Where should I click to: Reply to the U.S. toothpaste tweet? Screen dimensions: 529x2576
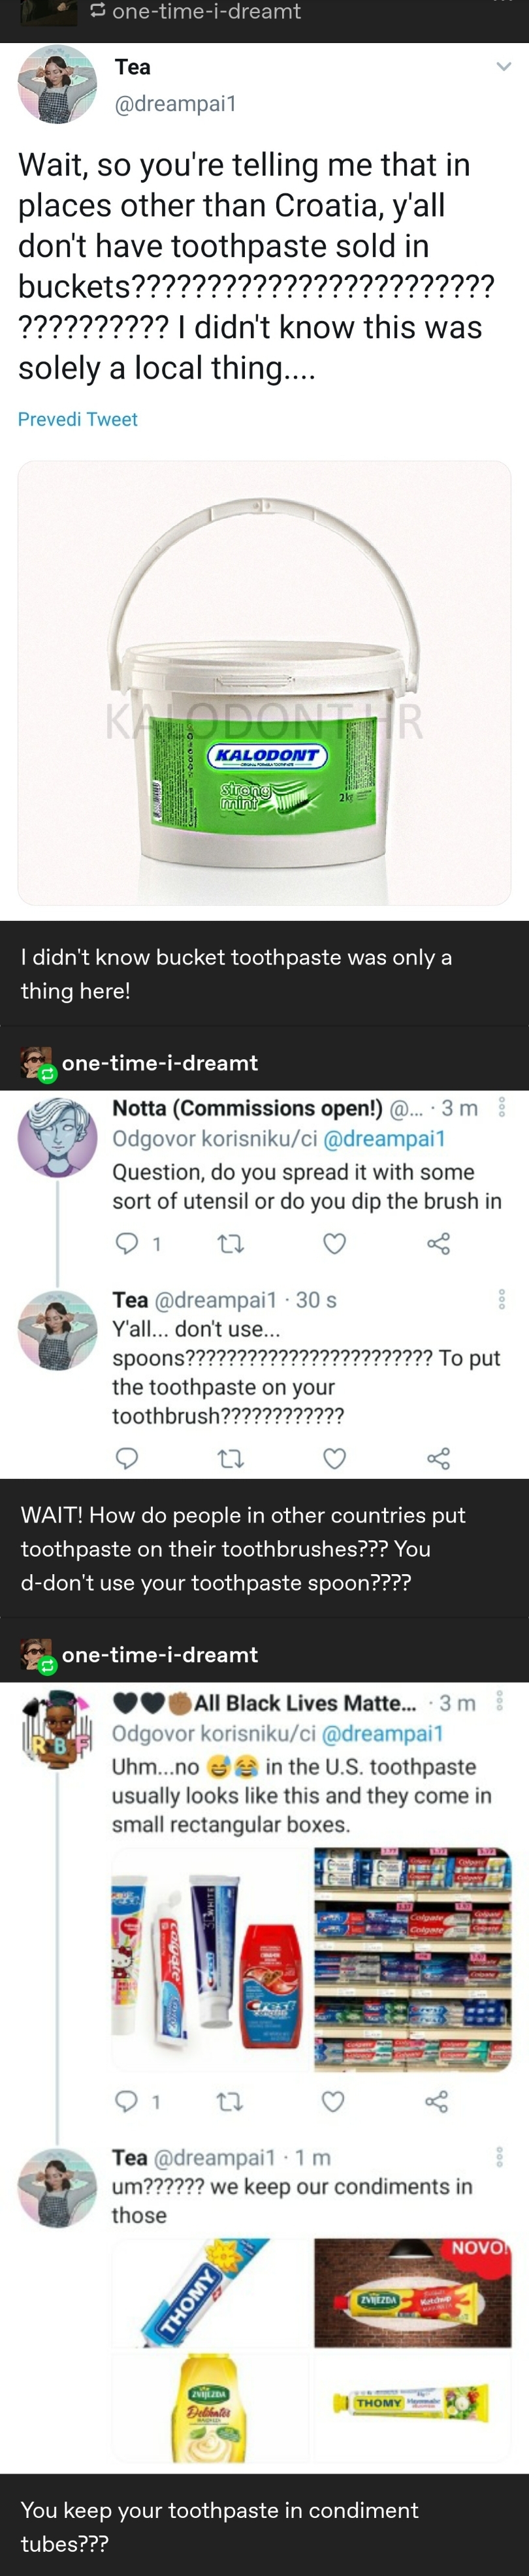click(x=126, y=2100)
